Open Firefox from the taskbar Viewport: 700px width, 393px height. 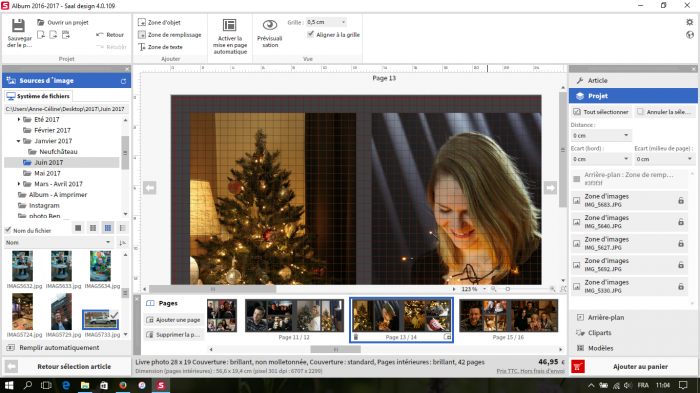(123, 385)
